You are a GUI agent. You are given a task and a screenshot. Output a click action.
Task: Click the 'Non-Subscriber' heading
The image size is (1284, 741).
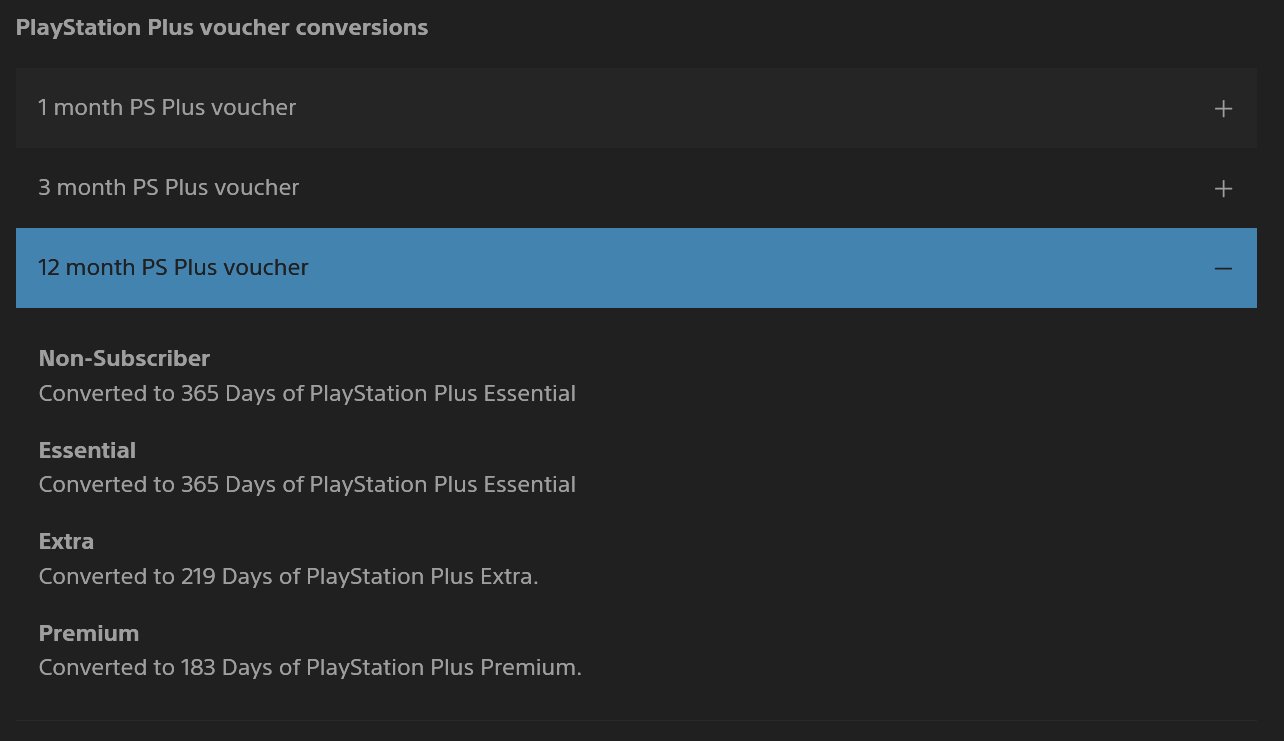pyautogui.click(x=124, y=358)
